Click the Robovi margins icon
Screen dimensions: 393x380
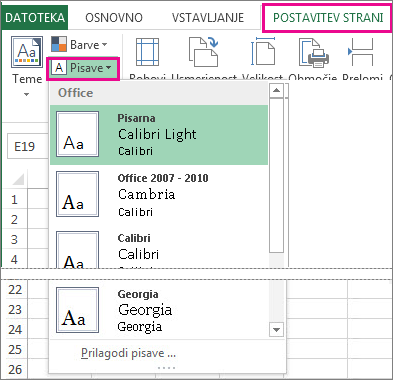pyautogui.click(x=147, y=52)
